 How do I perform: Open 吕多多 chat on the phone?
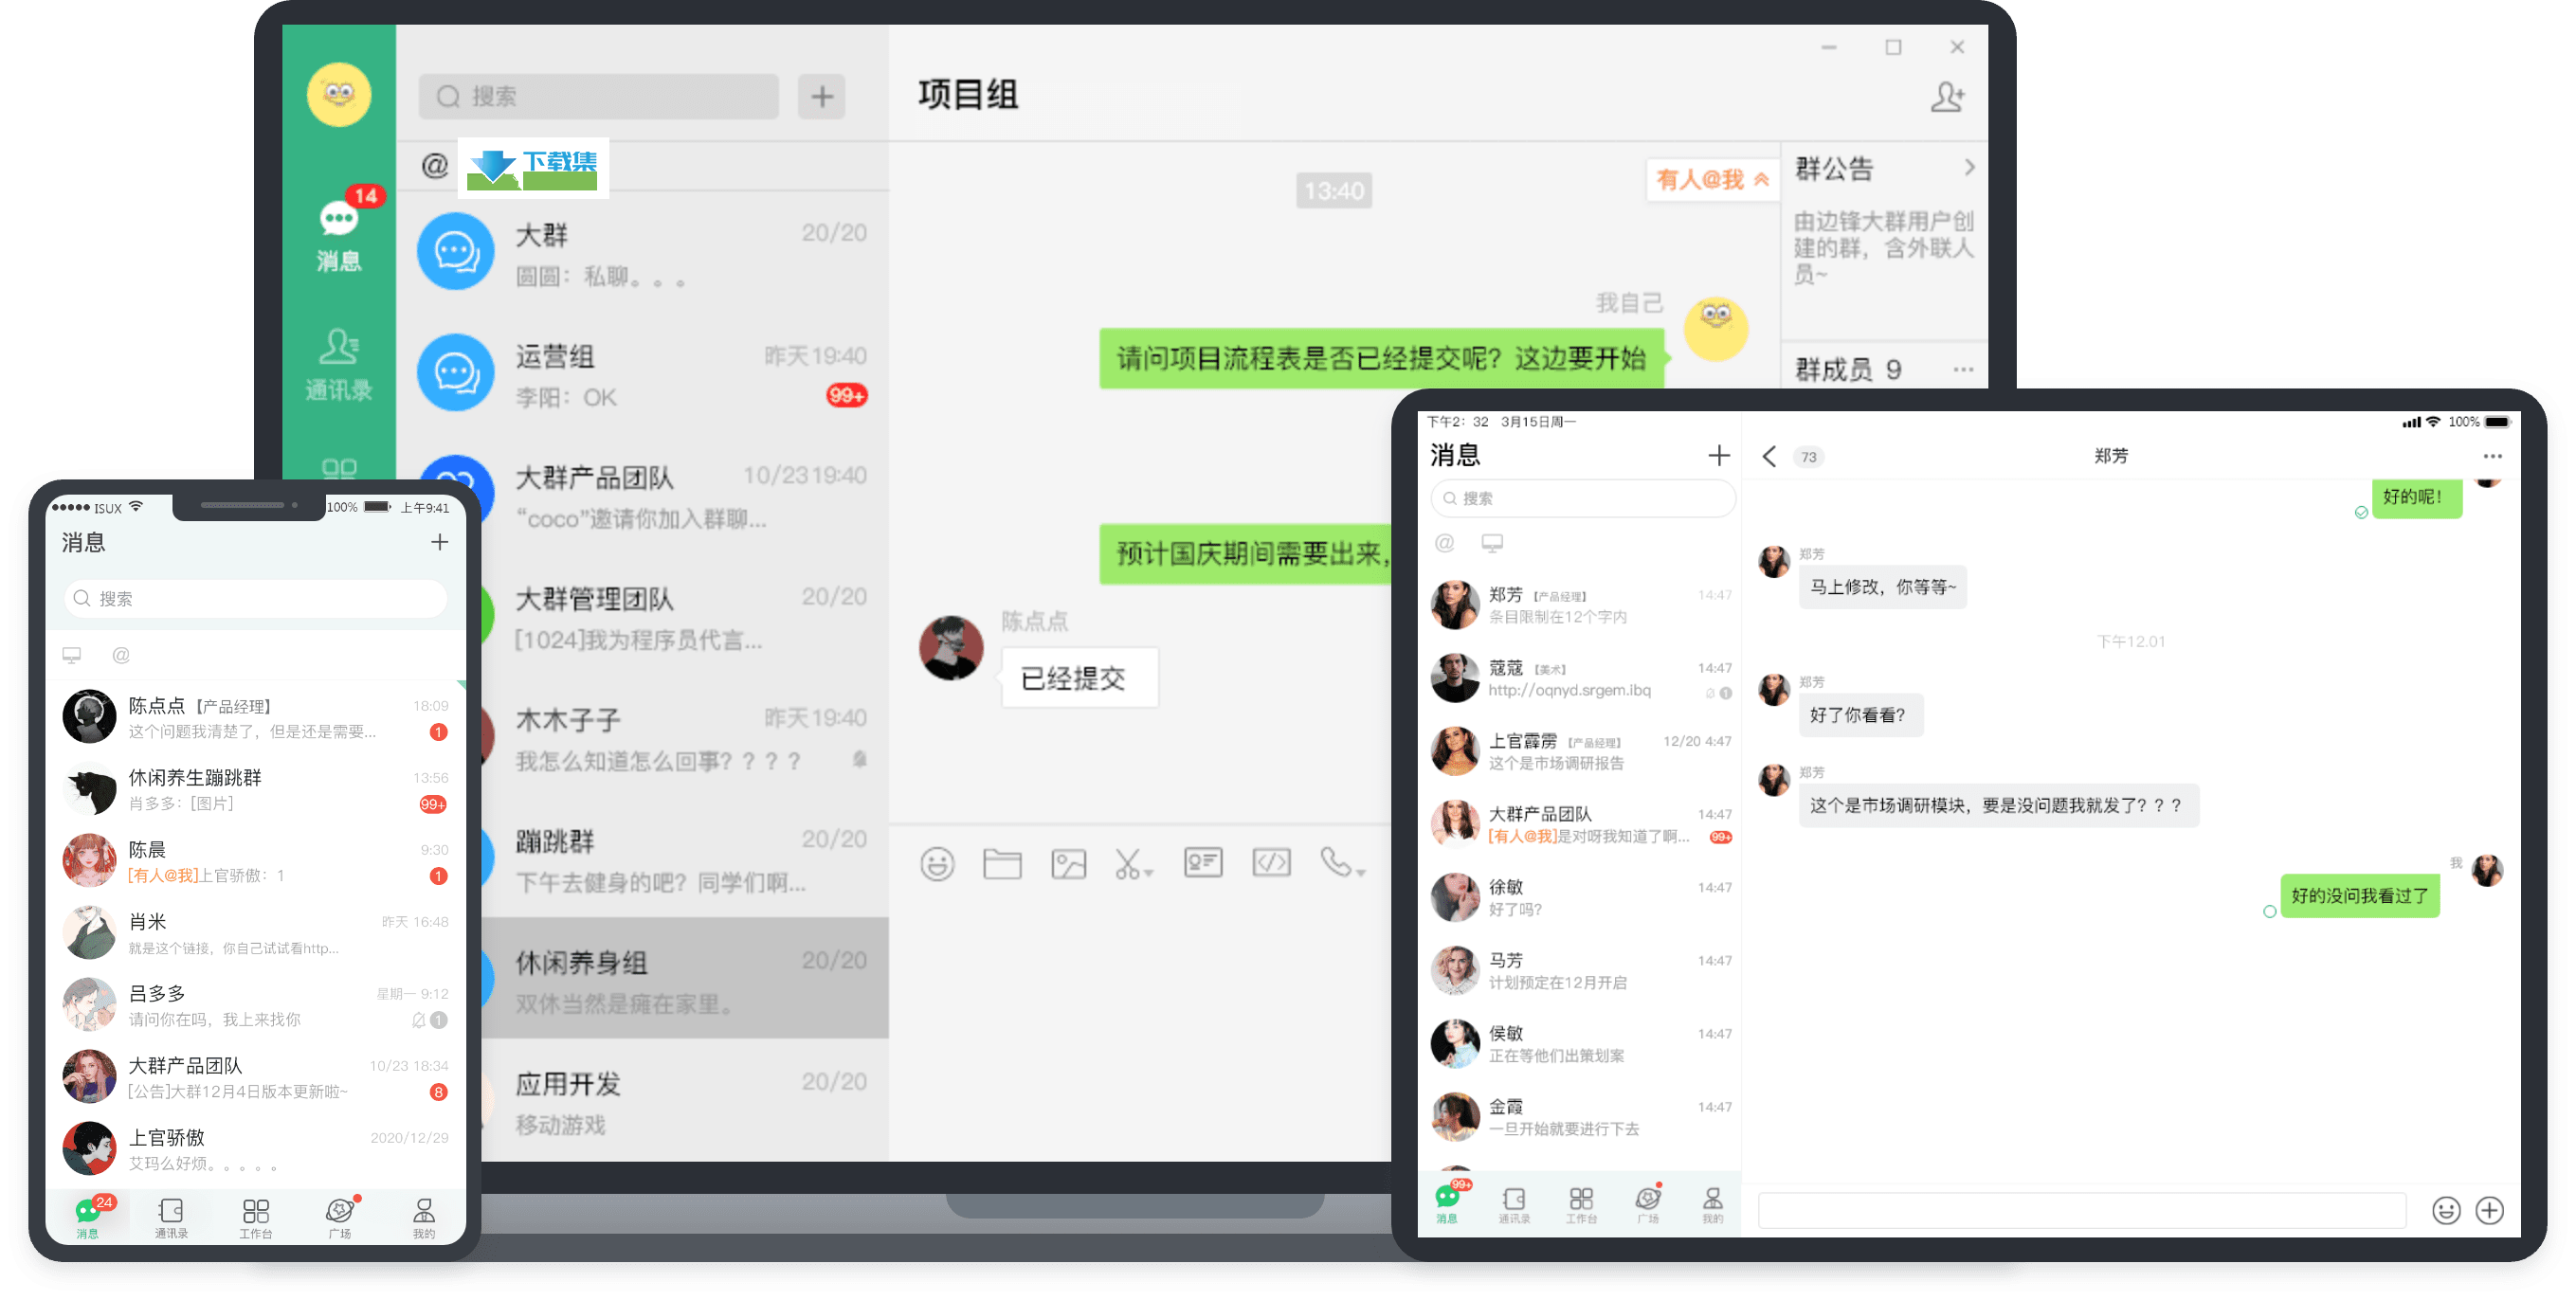[256, 1005]
